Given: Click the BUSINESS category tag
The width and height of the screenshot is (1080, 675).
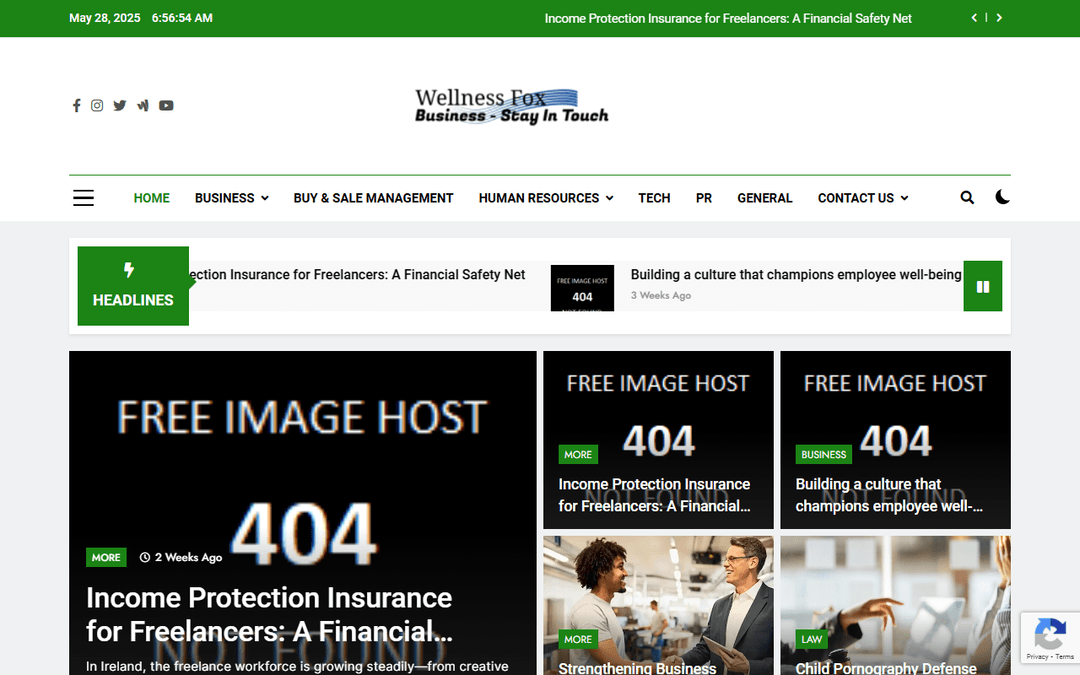Looking at the screenshot, I should tap(823, 454).
